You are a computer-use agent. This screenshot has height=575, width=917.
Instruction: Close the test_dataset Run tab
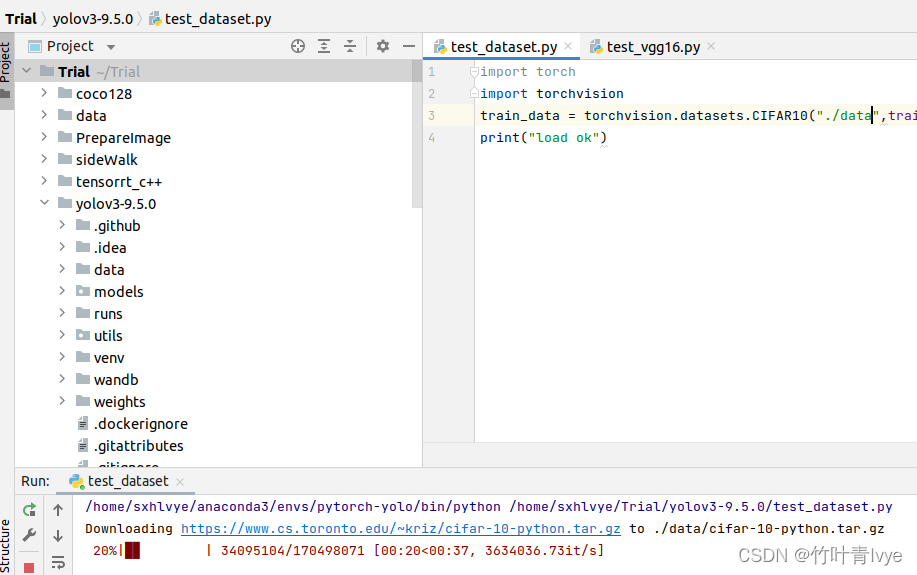(180, 482)
